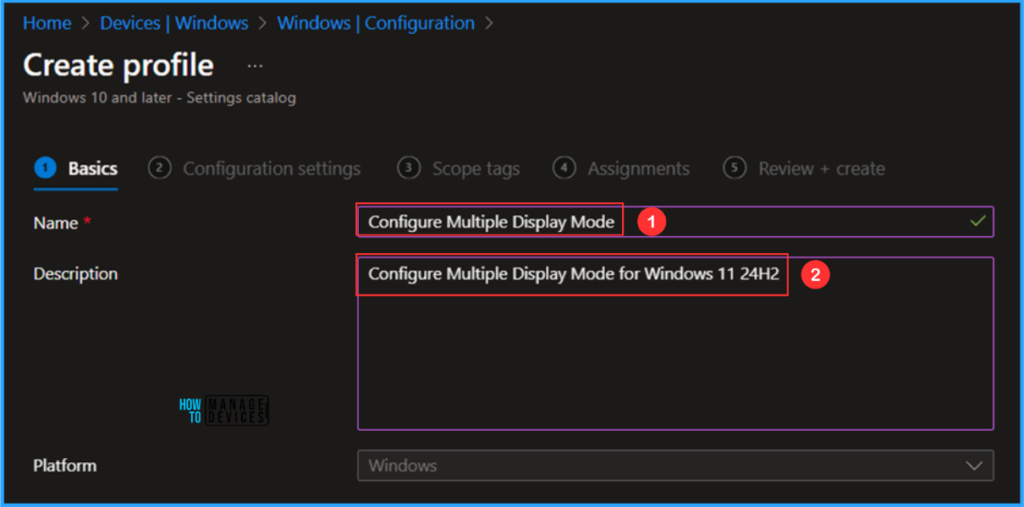
Task: Click the step 2 circle for Configuration settings
Action: click(159, 169)
